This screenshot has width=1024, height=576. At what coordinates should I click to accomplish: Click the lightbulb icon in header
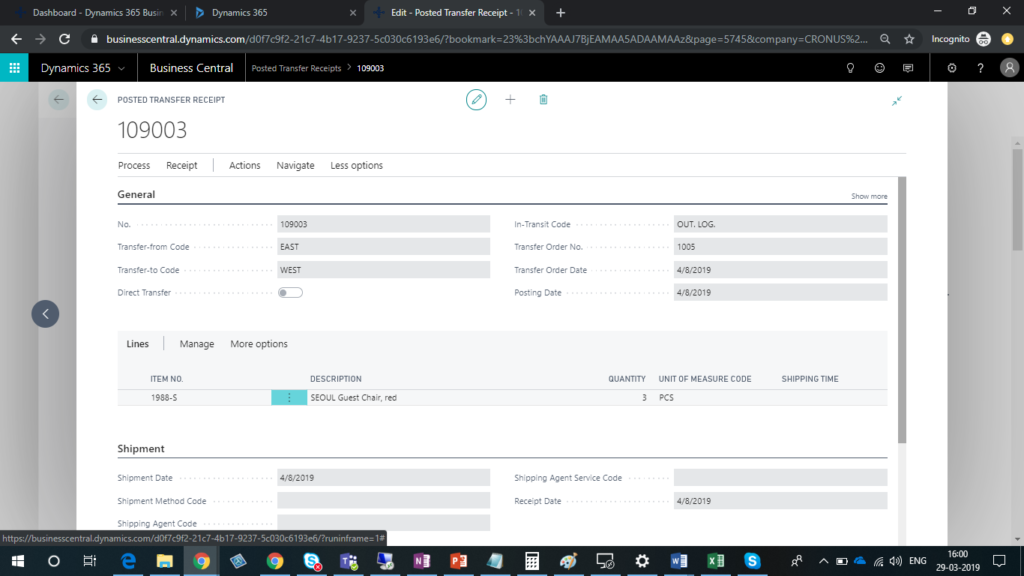pyautogui.click(x=851, y=68)
